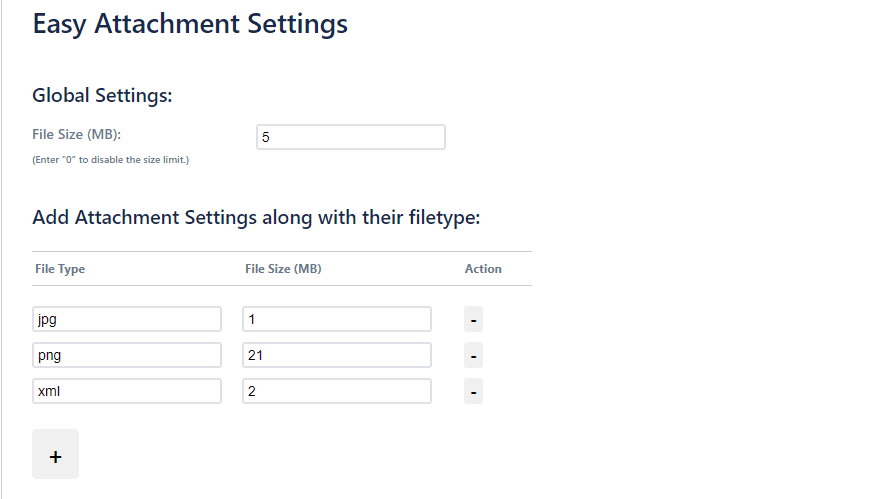Screen dimensions: 889x499
Task: Focus the png file type field
Action: pos(126,355)
